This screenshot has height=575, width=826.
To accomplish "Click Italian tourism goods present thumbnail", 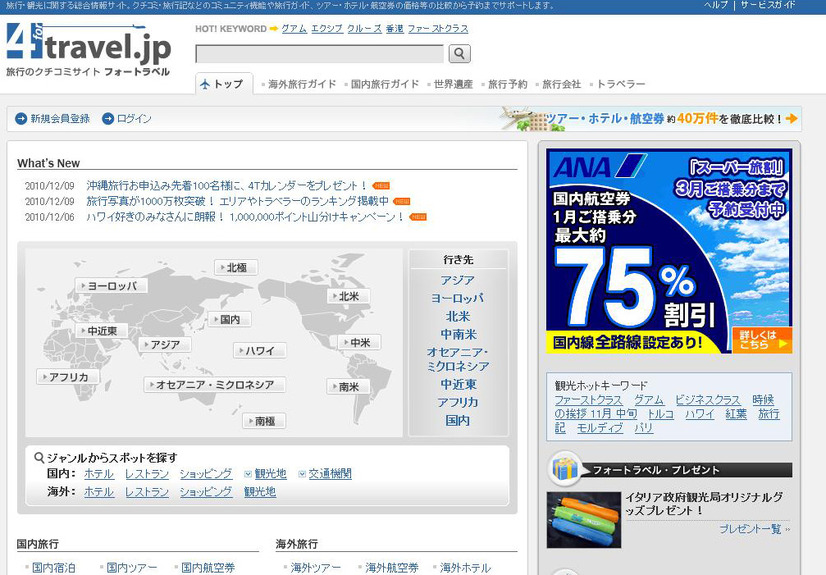I will click(584, 520).
